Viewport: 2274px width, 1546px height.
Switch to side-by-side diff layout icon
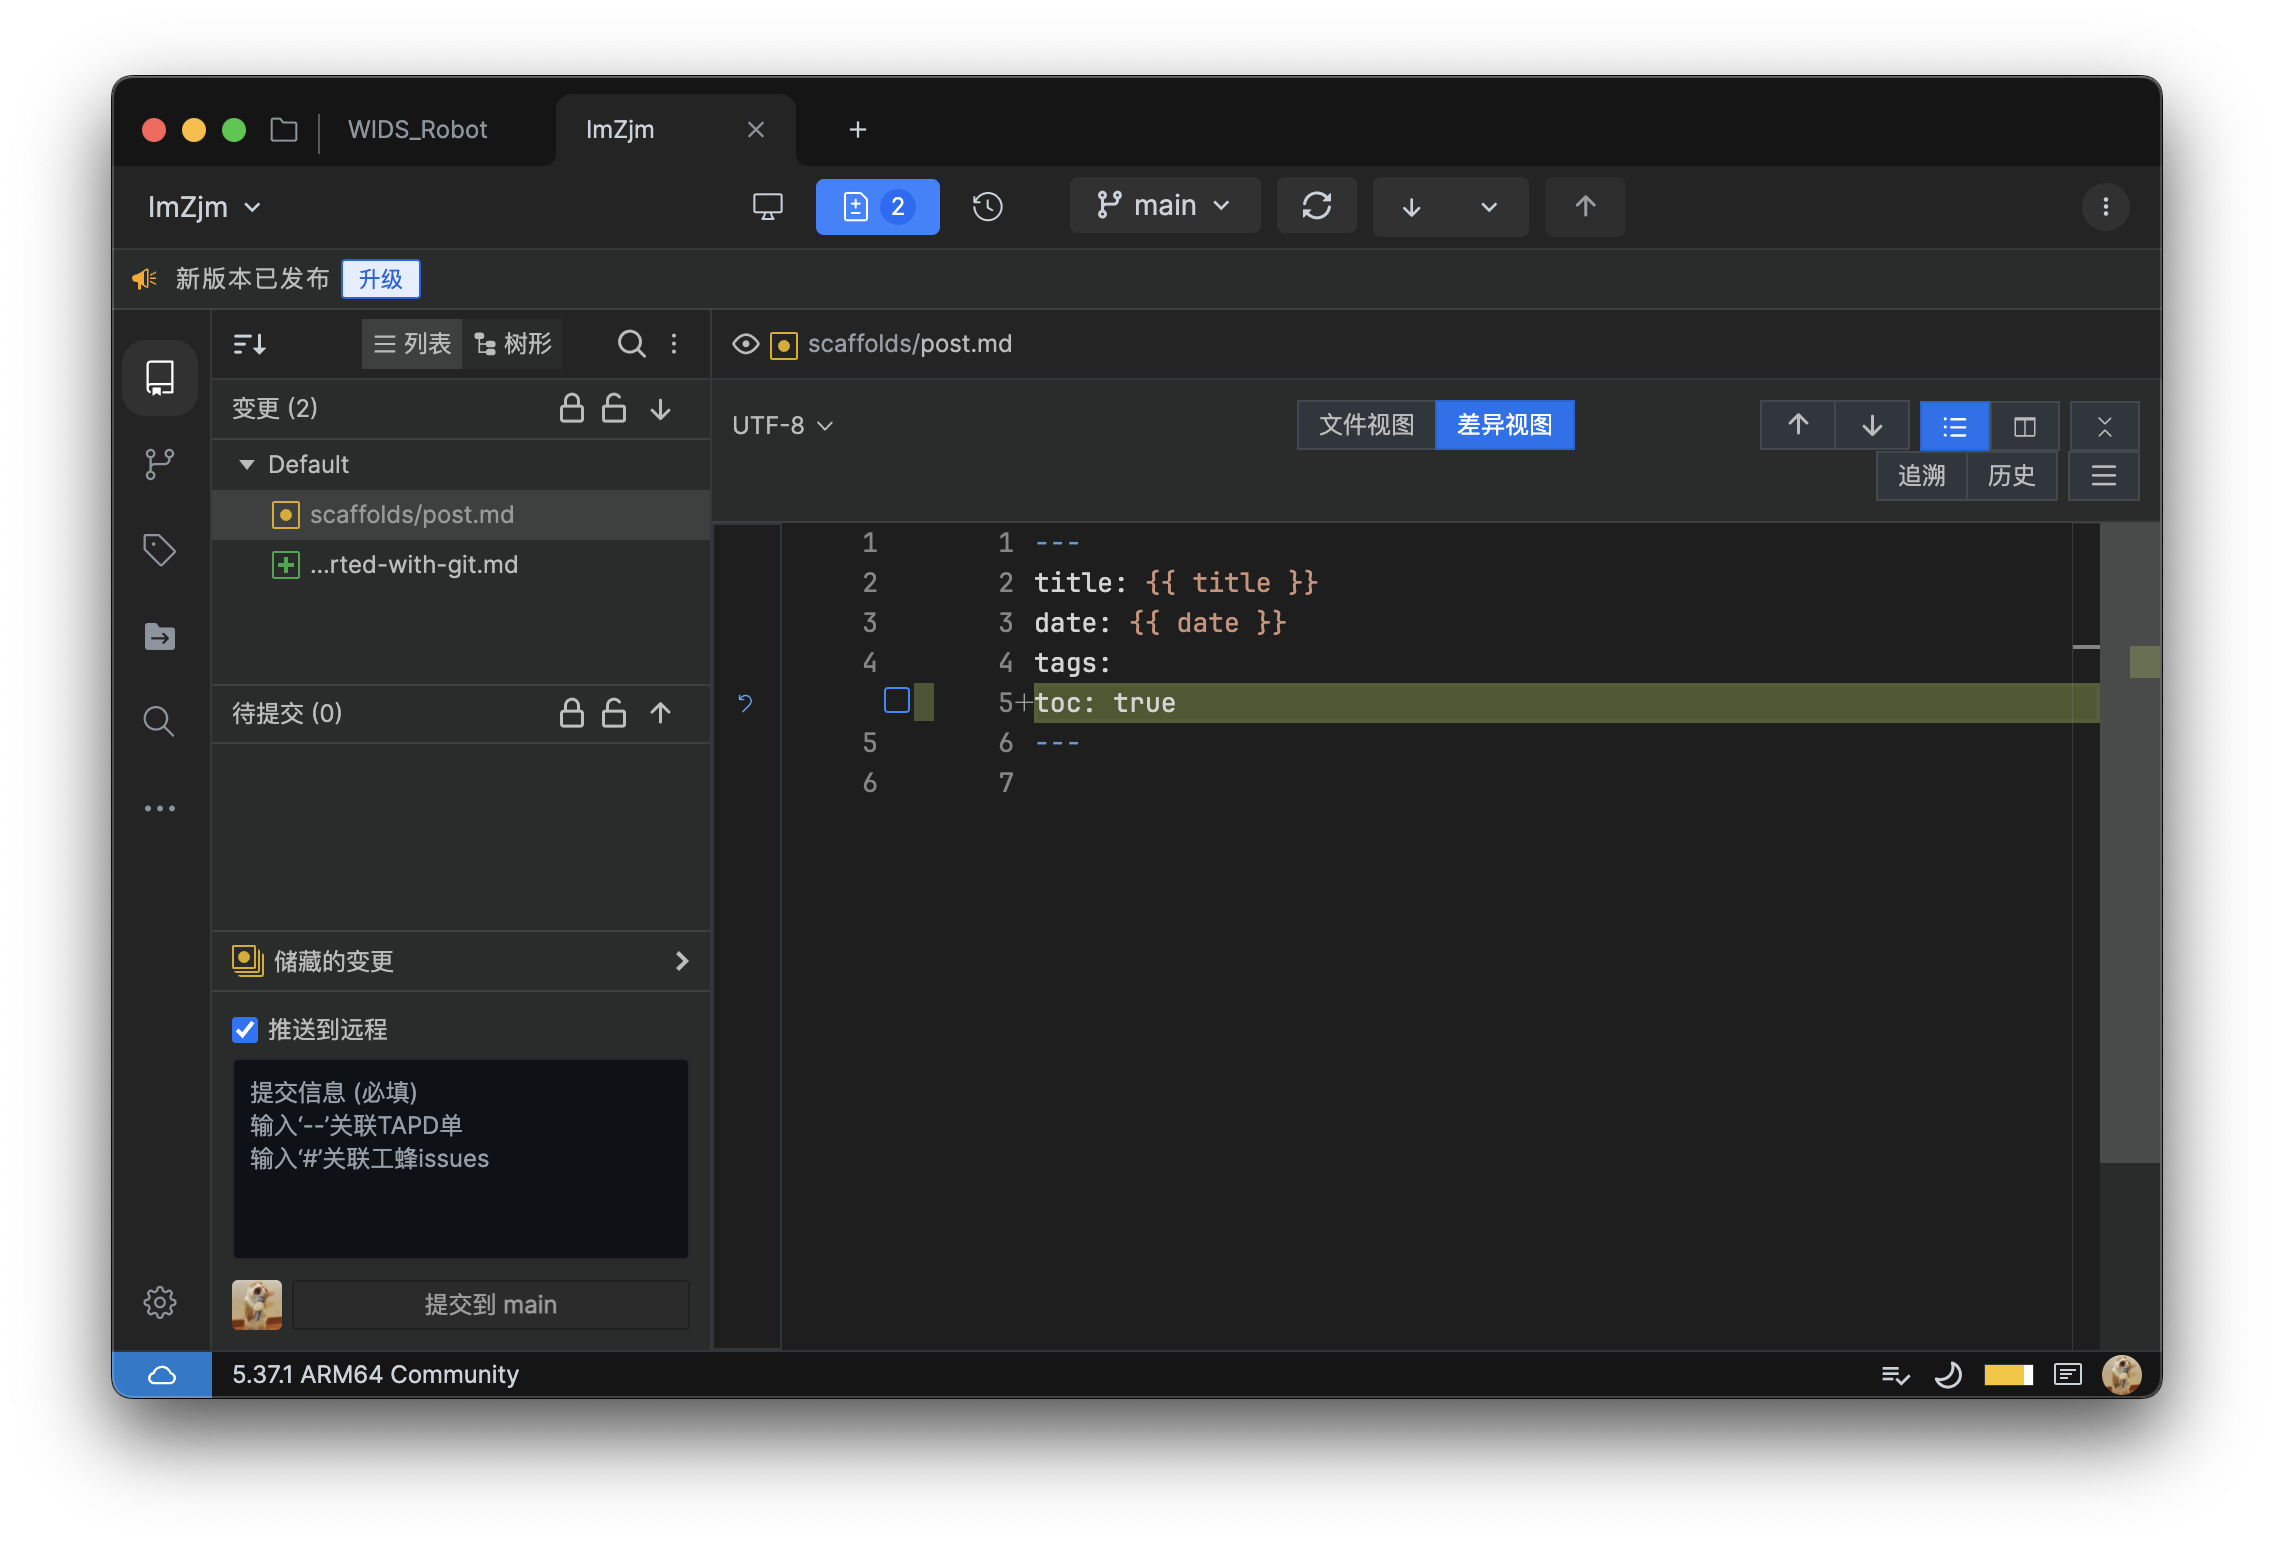click(x=2024, y=427)
